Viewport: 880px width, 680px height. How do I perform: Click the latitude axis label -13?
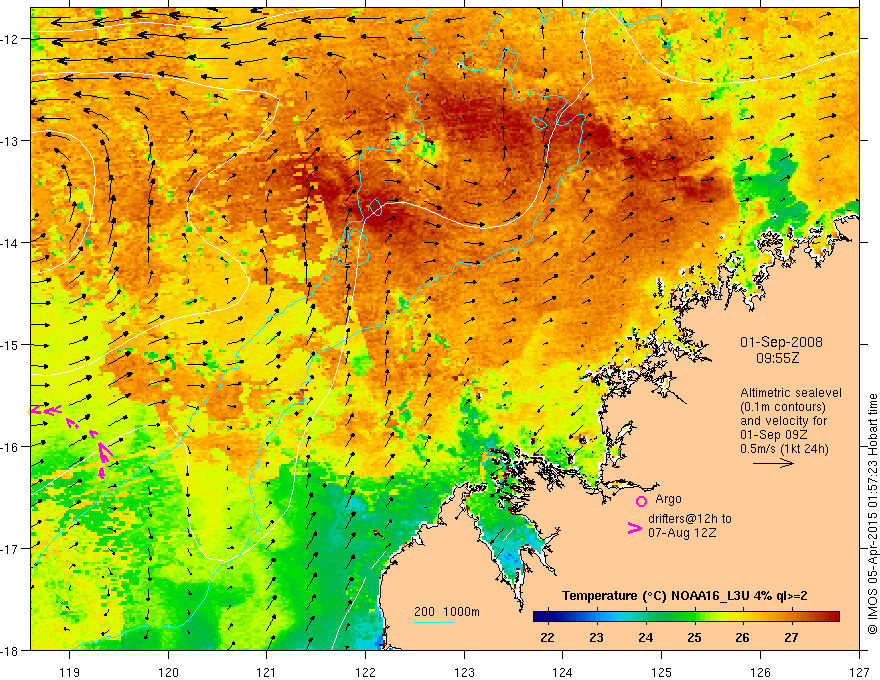coord(11,141)
